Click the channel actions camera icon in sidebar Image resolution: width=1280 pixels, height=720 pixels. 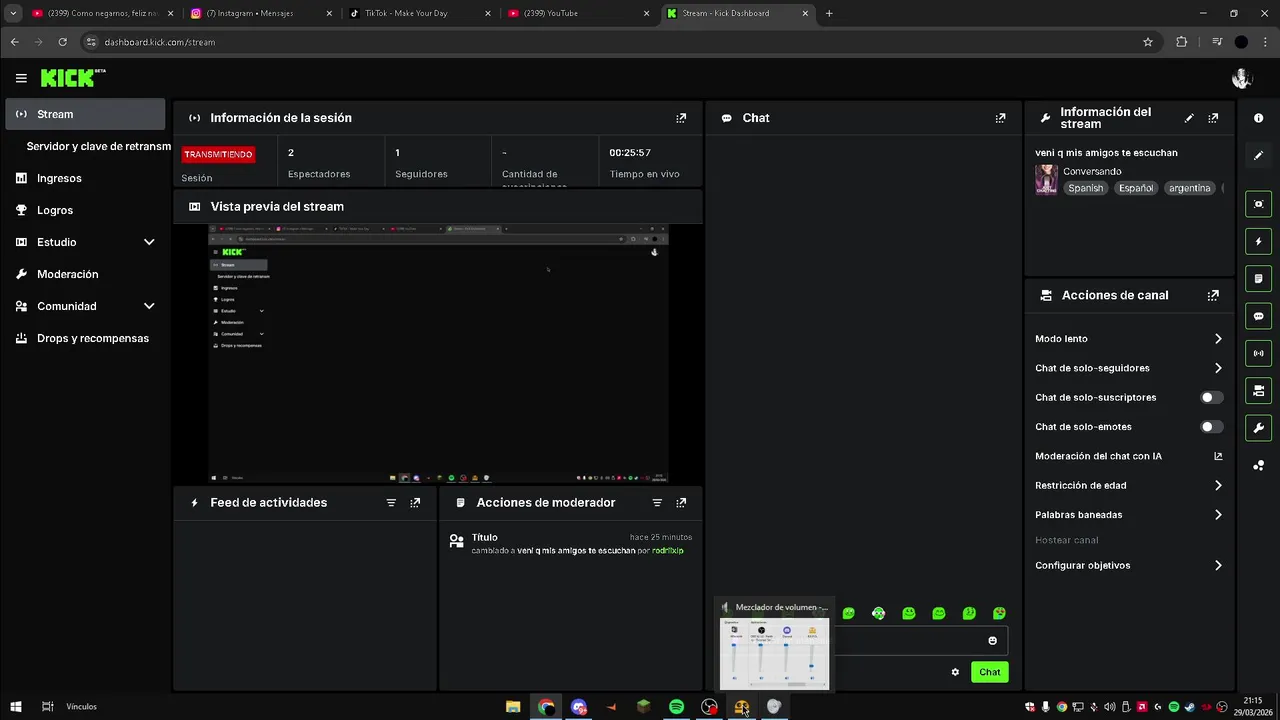click(1258, 390)
